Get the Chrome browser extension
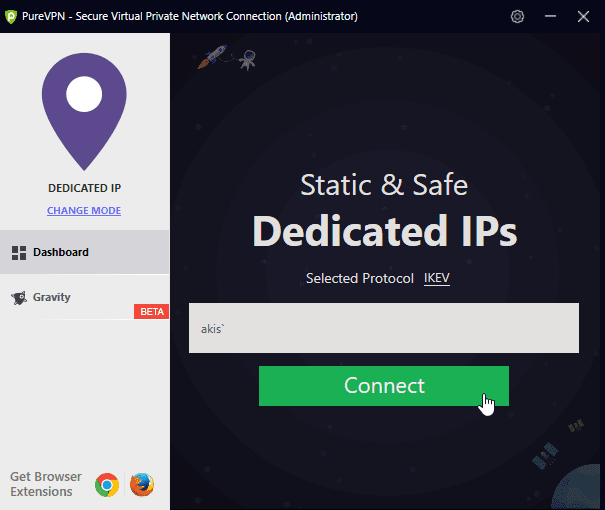This screenshot has width=605, height=510. click(107, 485)
